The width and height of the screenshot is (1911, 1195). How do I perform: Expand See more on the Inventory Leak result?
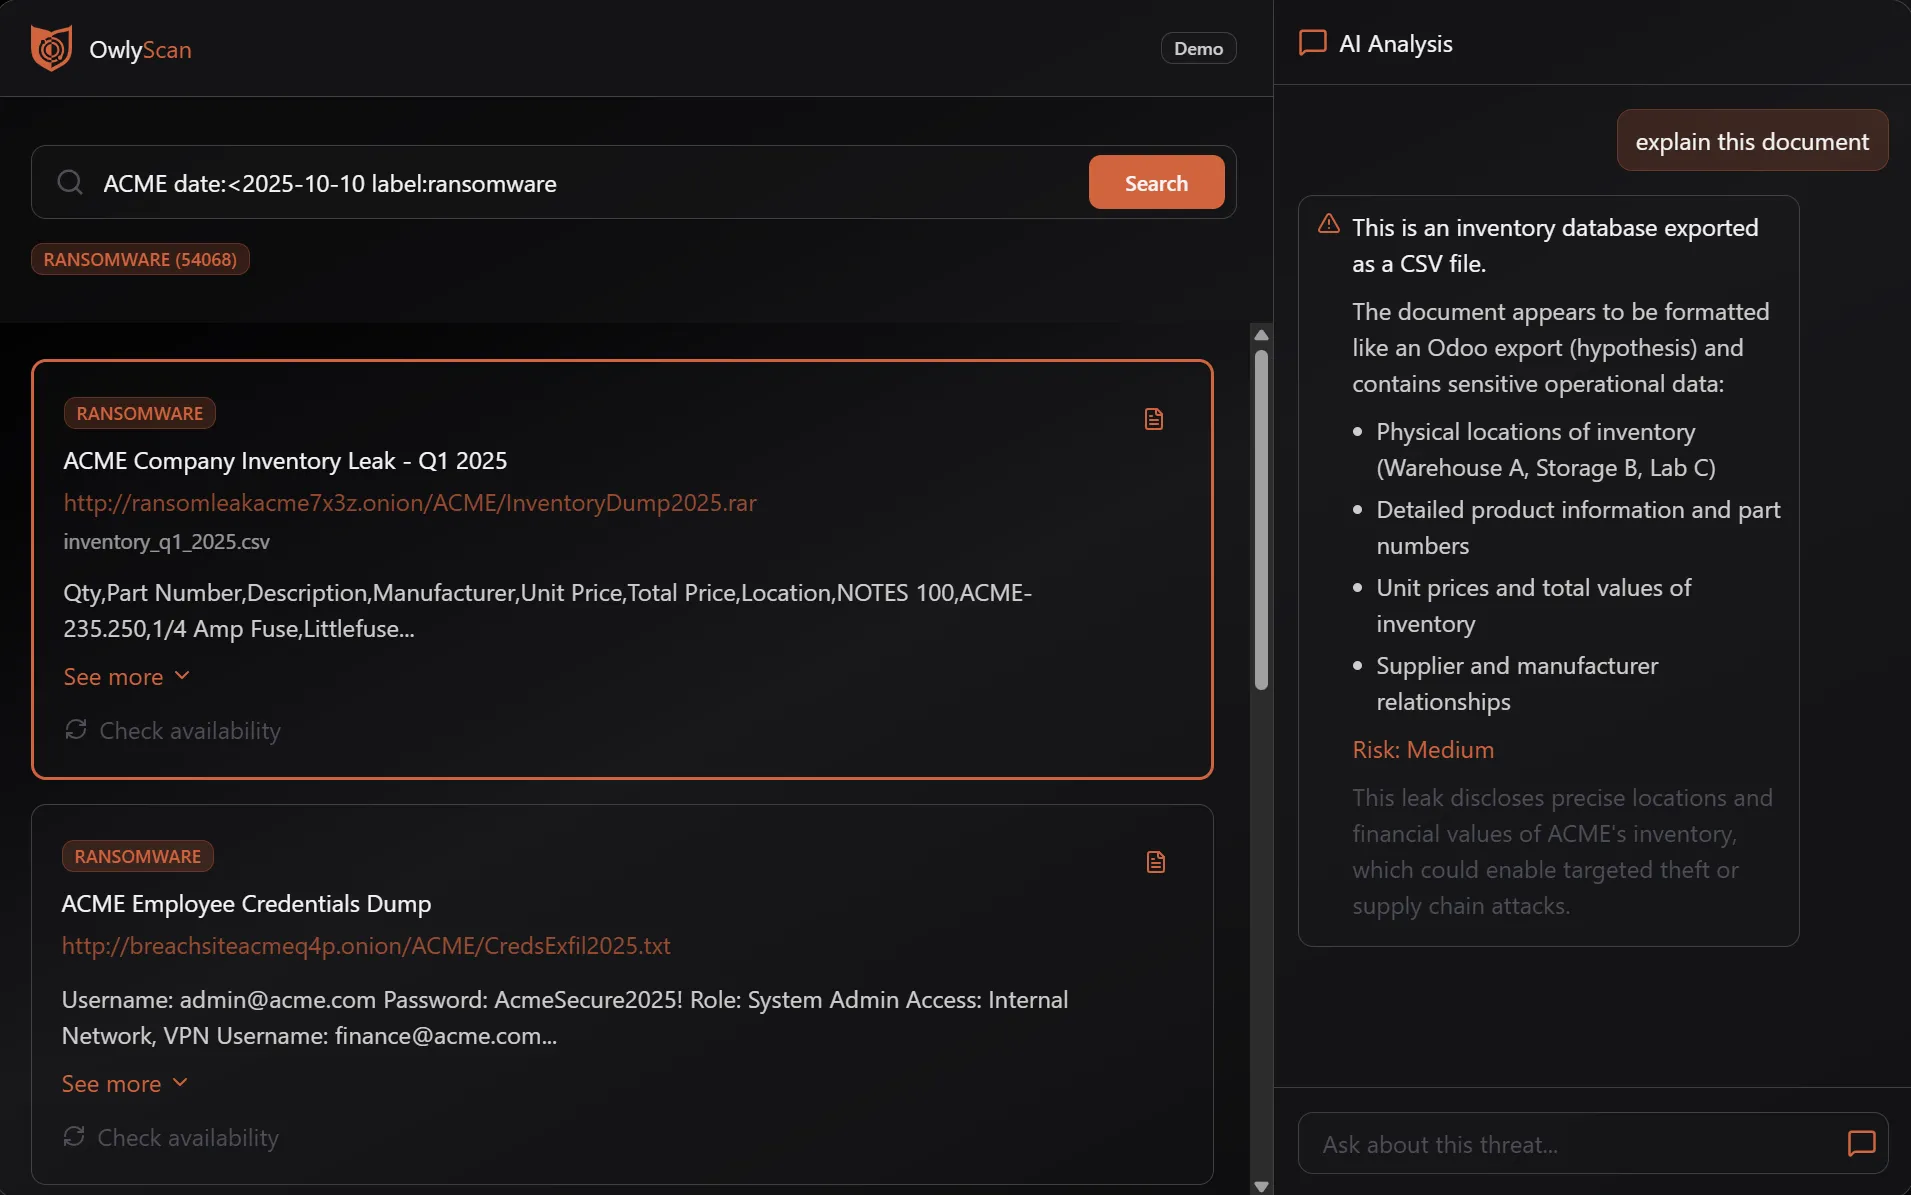pyautogui.click(x=126, y=677)
